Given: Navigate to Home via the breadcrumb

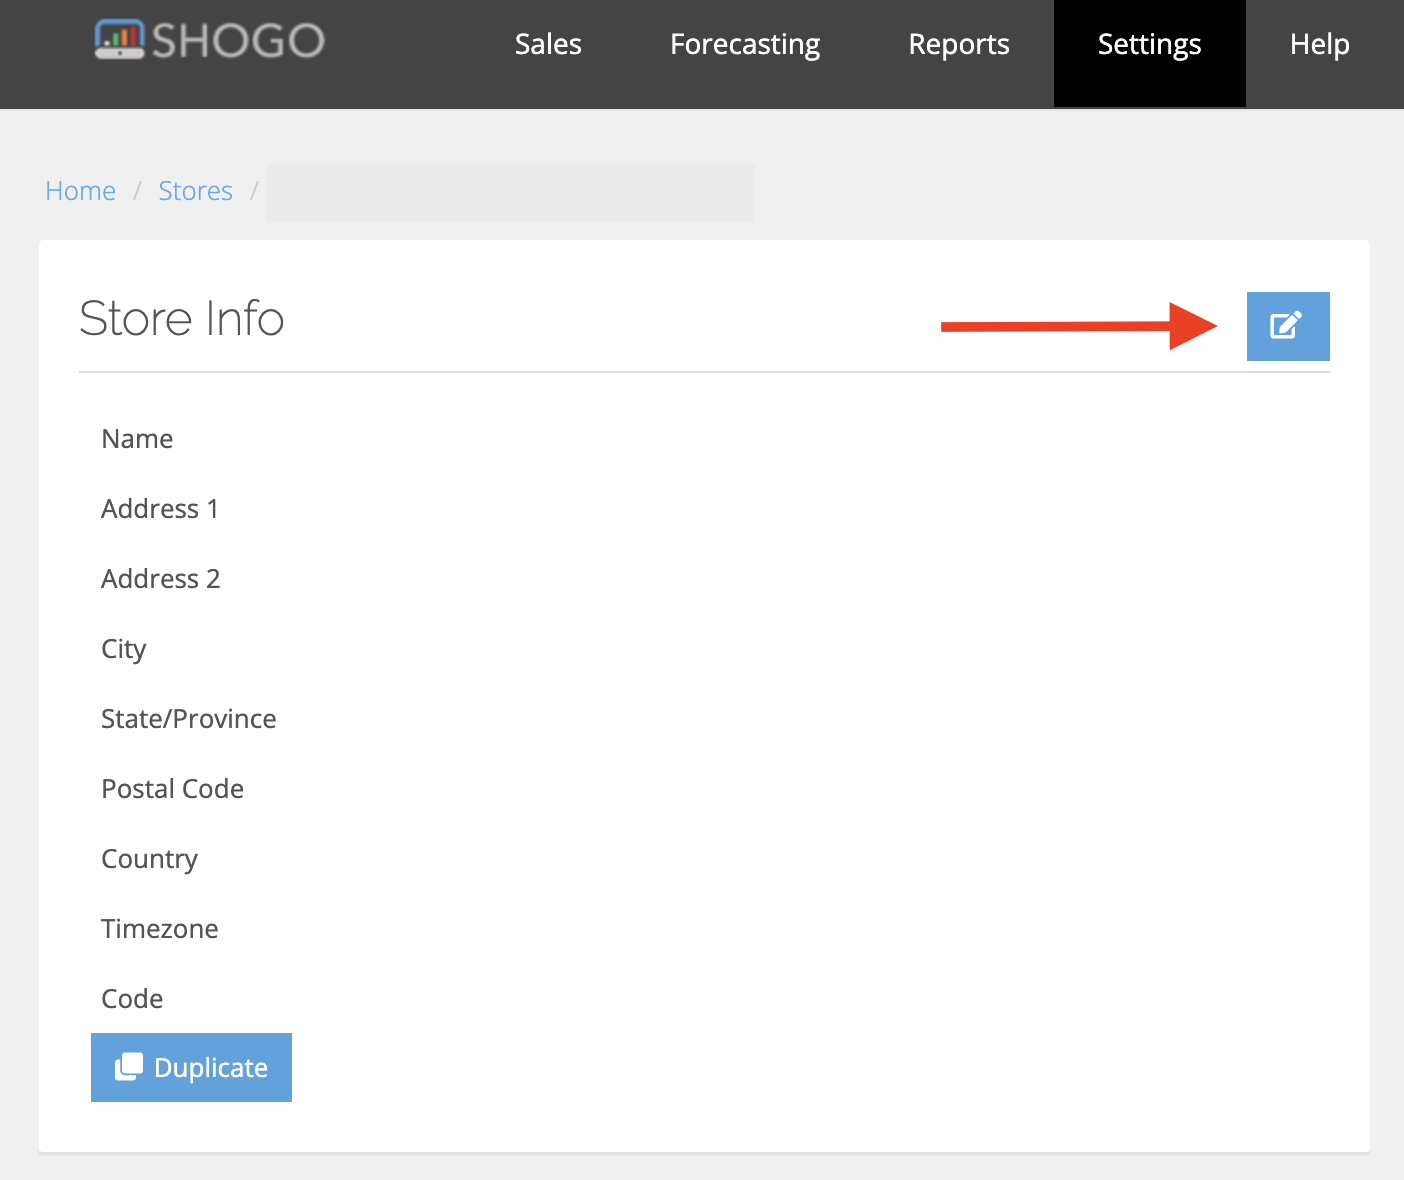Looking at the screenshot, I should tap(80, 190).
